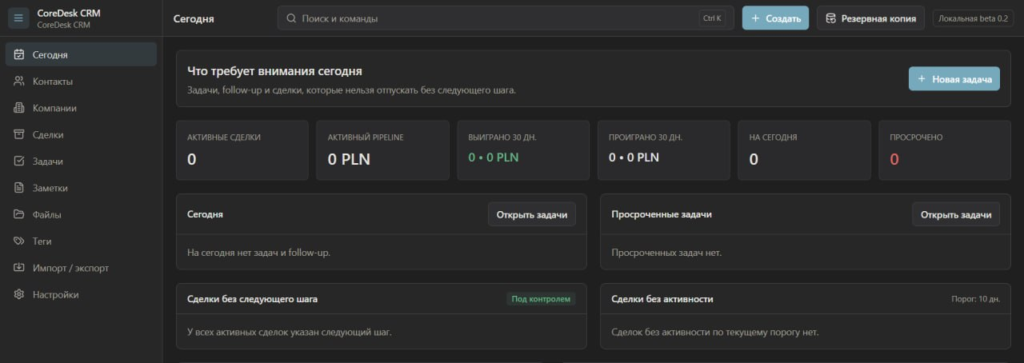The image size is (1024, 363).
Task: Click the plus icon on Новая задача
Action: (x=921, y=79)
